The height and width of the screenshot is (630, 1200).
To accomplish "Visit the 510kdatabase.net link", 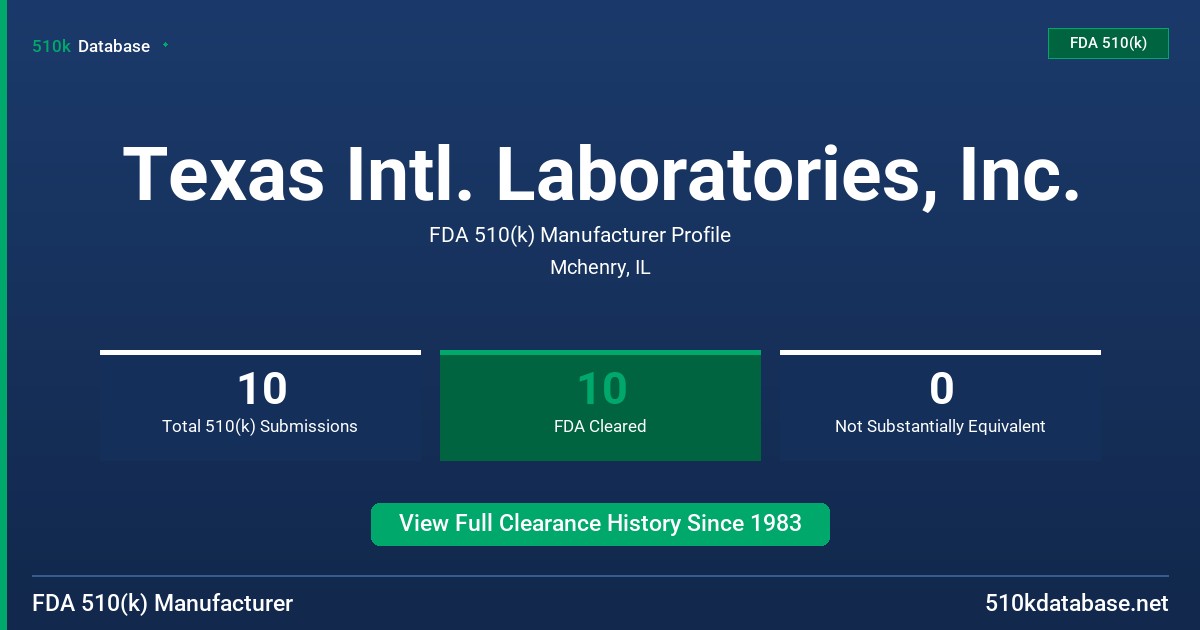I will point(1077,603).
